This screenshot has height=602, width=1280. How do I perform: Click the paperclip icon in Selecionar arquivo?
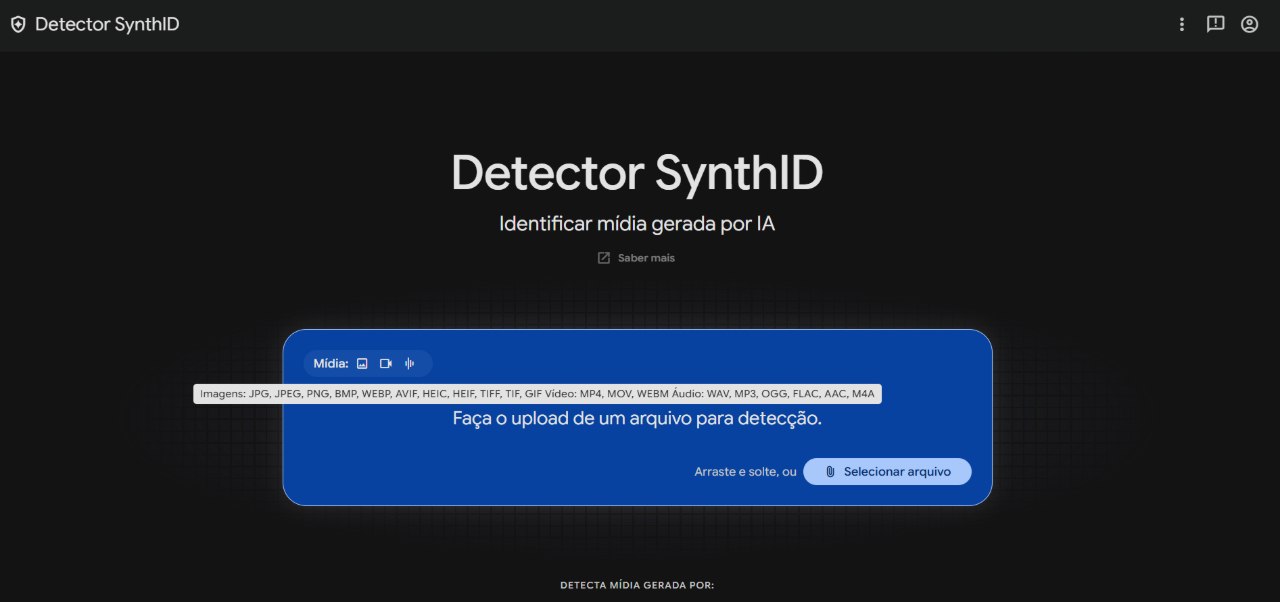[830, 472]
